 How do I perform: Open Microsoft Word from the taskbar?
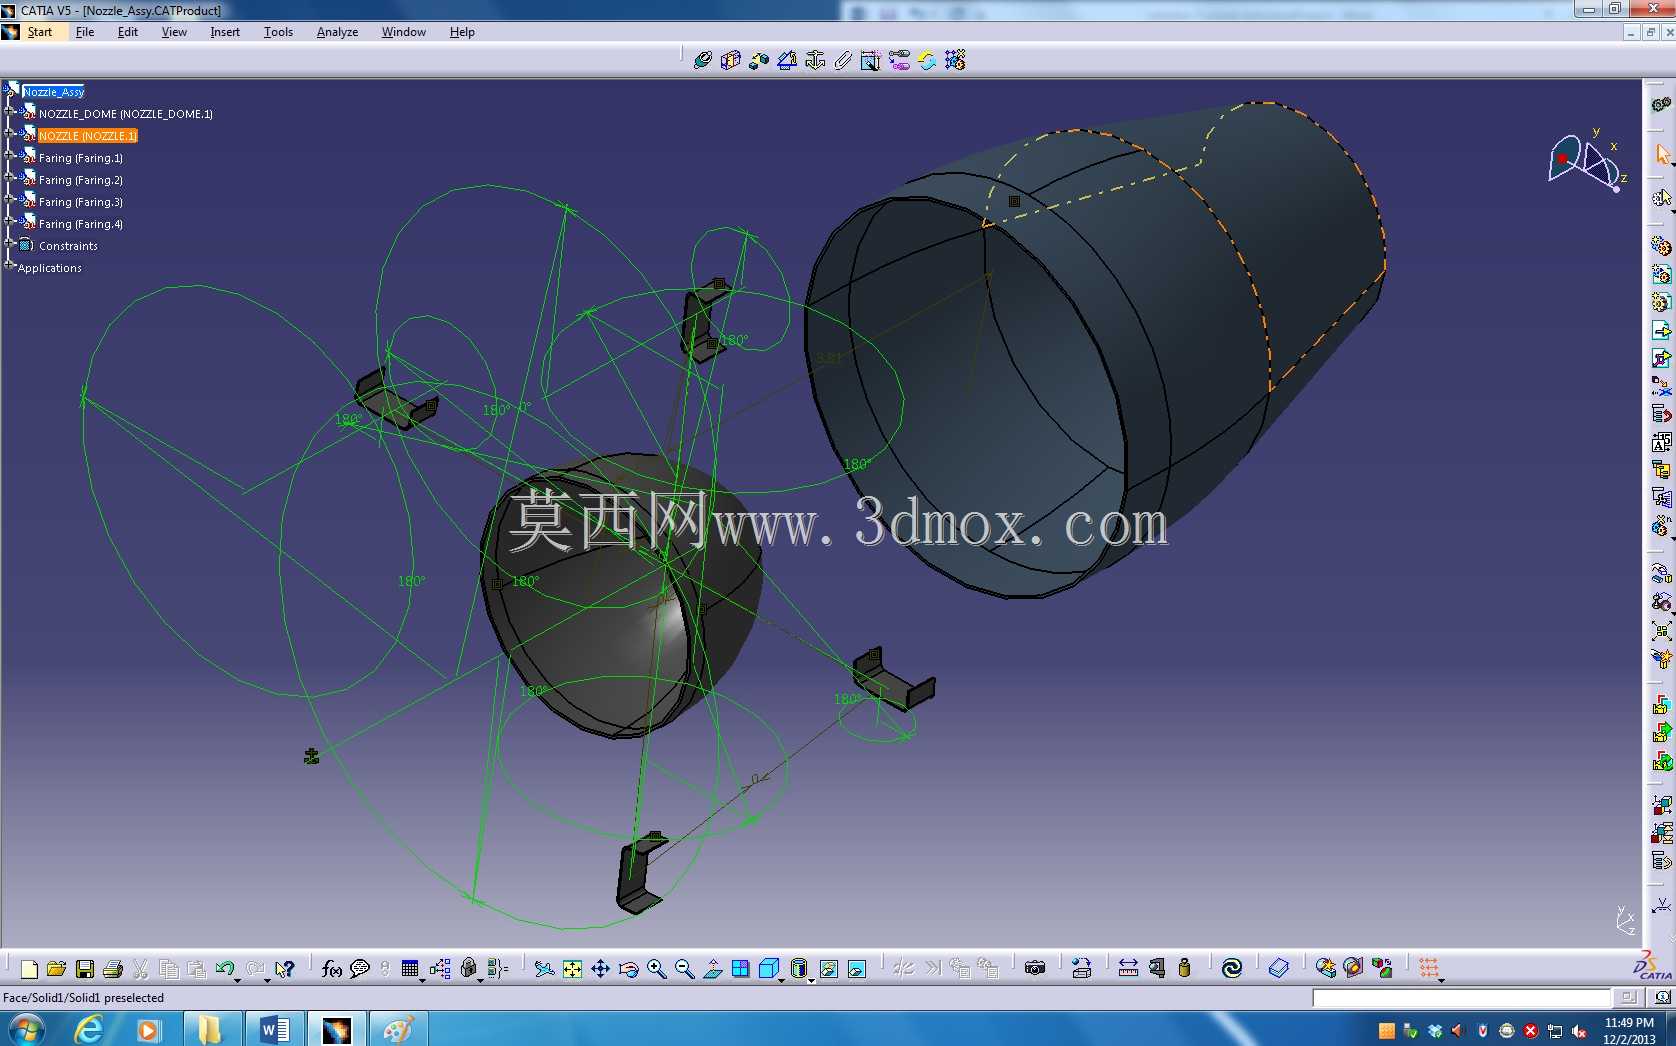(274, 1029)
